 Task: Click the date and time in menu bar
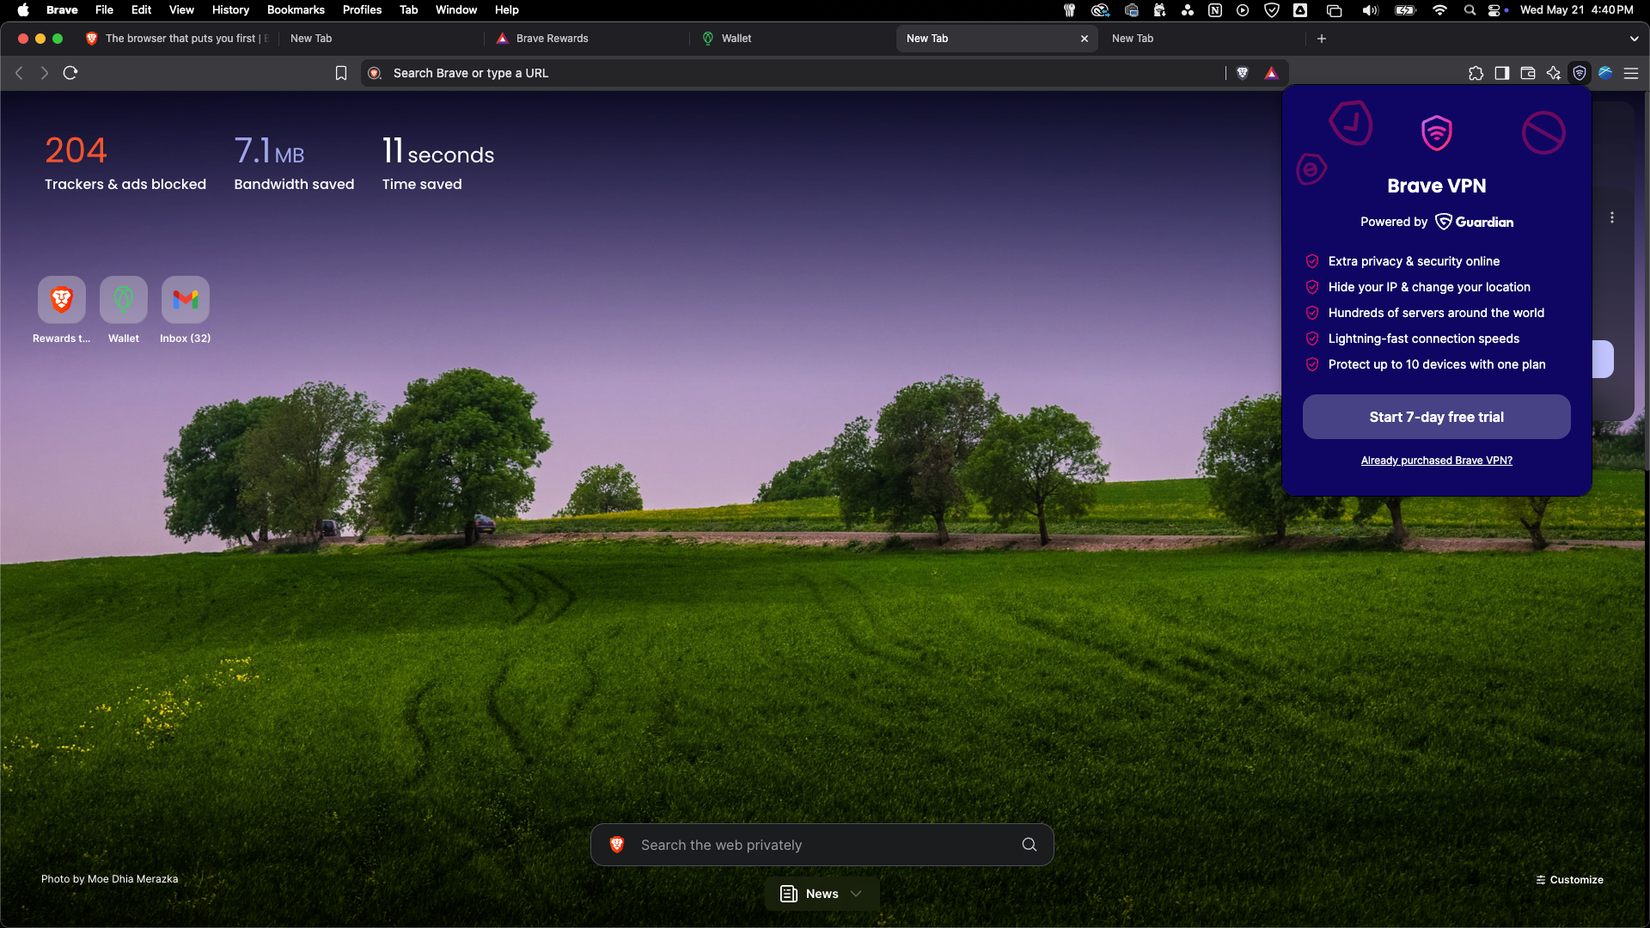1576,10
